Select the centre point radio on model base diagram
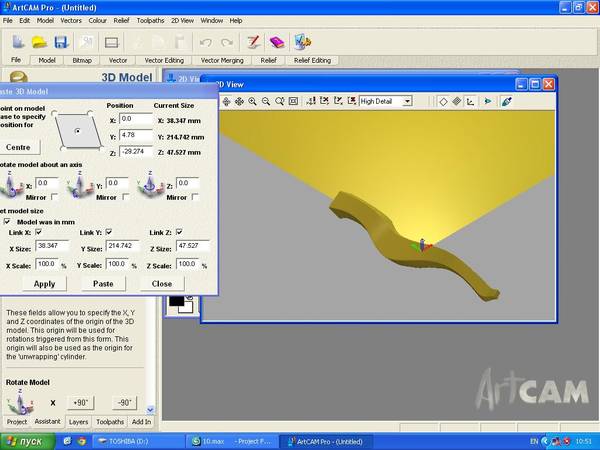This screenshot has width=600, height=450. 78,131
